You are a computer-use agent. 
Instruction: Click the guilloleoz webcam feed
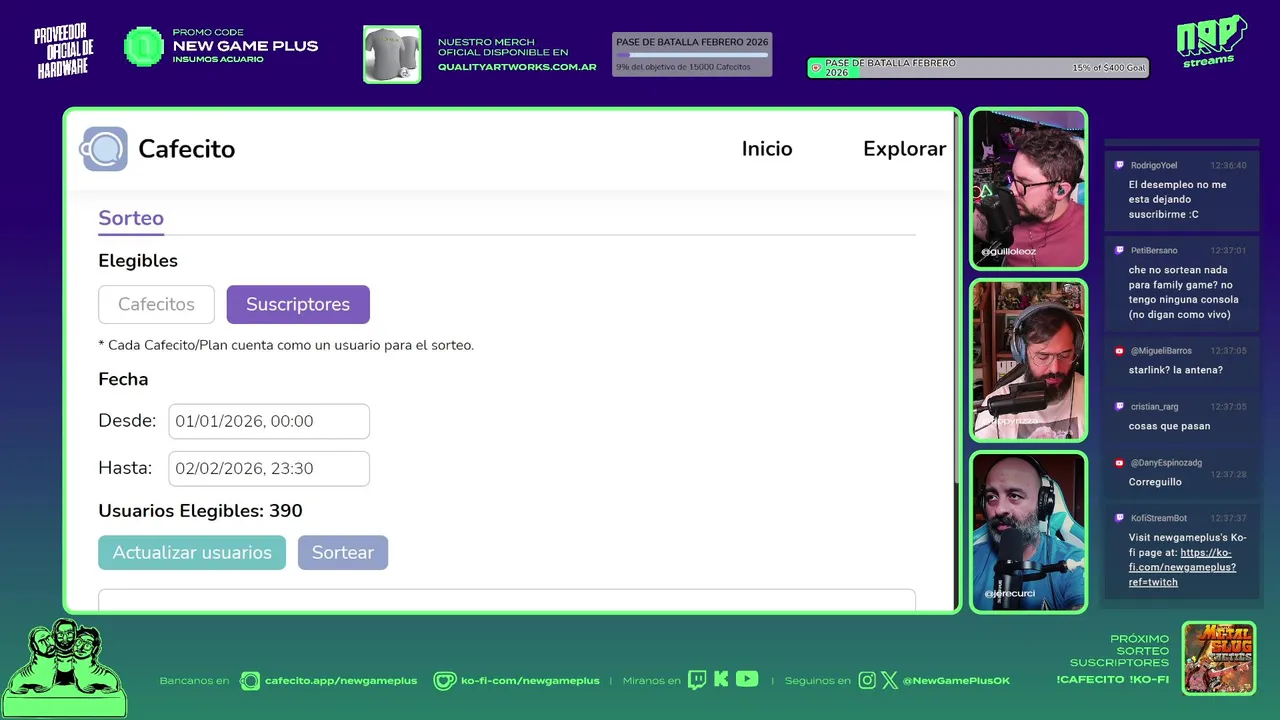(1028, 189)
